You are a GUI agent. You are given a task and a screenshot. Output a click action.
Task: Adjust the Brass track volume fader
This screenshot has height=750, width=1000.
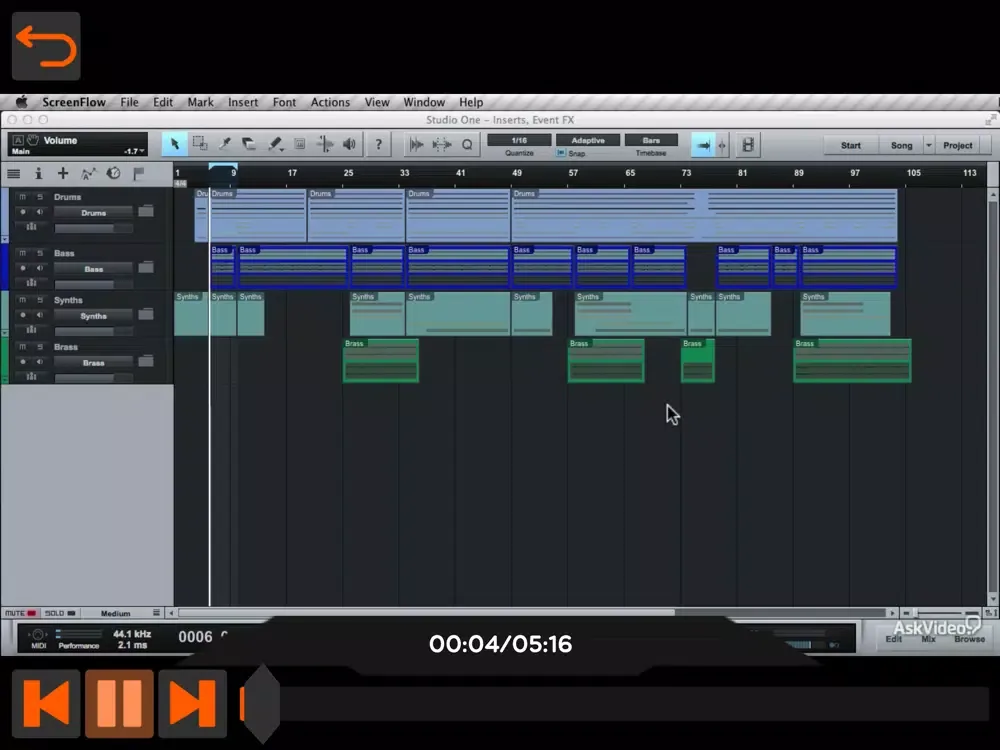click(x=94, y=378)
